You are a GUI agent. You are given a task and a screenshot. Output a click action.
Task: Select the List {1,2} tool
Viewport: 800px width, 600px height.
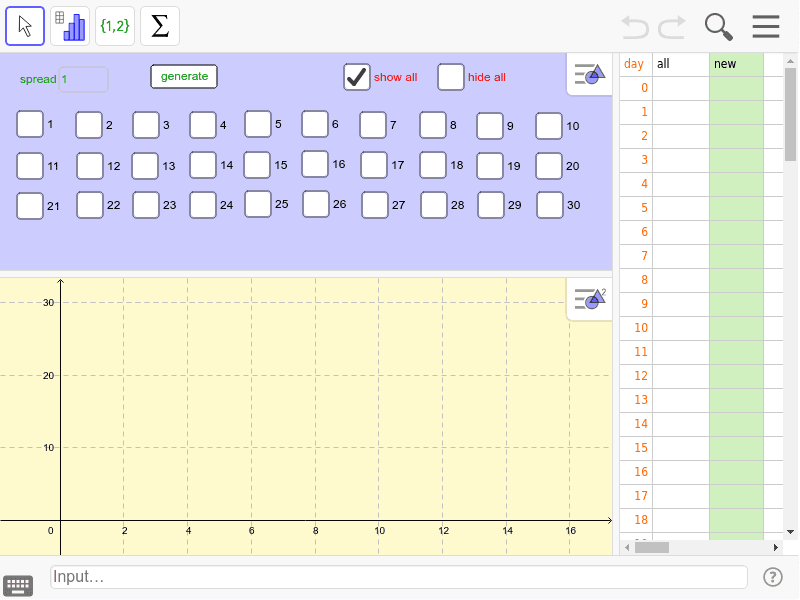[x=115, y=26]
